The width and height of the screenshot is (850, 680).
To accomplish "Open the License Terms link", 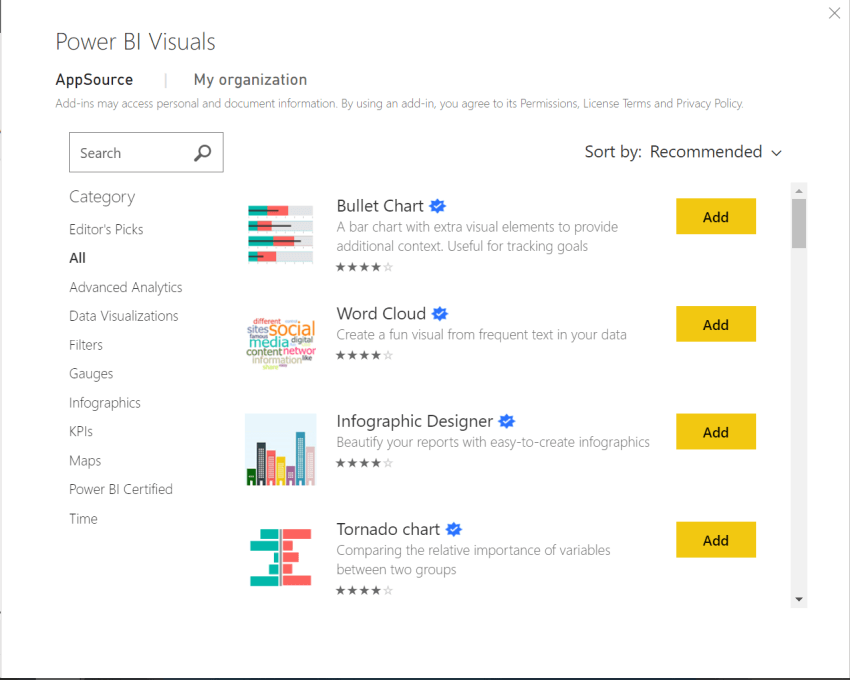I will pos(620,103).
